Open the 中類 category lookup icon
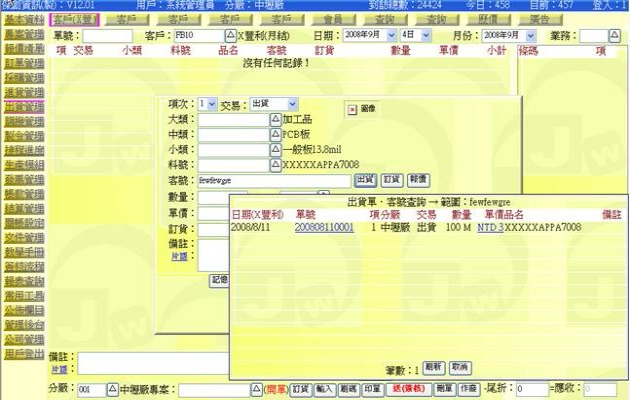This screenshot has height=400, width=630. click(x=276, y=135)
